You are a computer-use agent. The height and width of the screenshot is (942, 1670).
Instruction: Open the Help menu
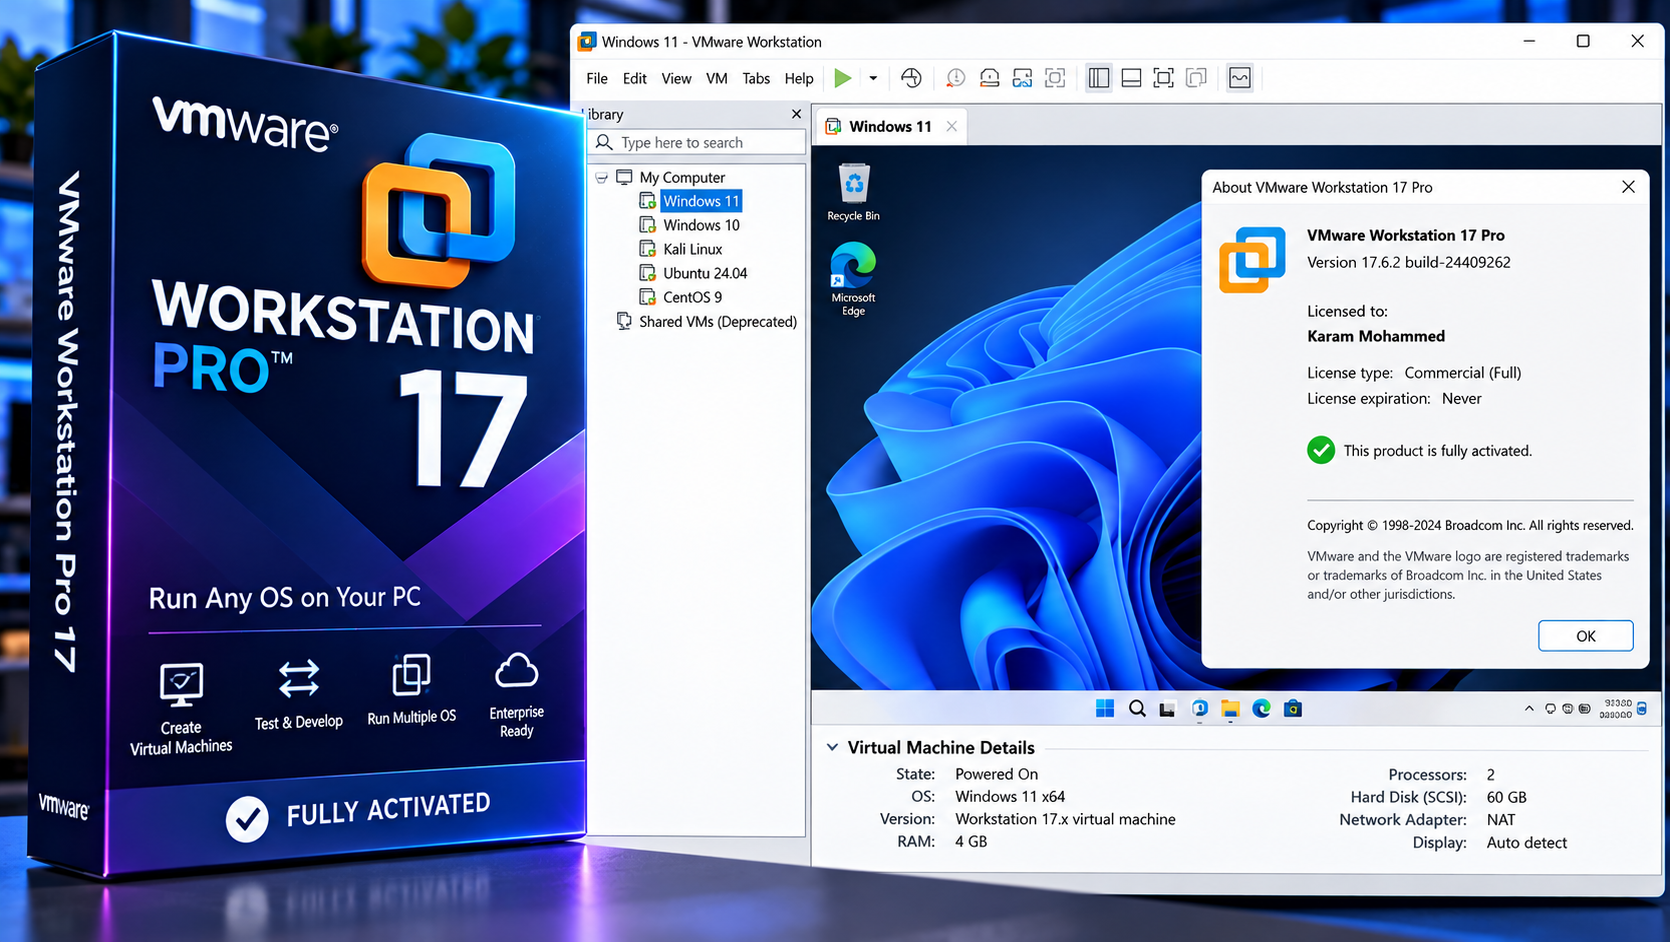tap(799, 78)
